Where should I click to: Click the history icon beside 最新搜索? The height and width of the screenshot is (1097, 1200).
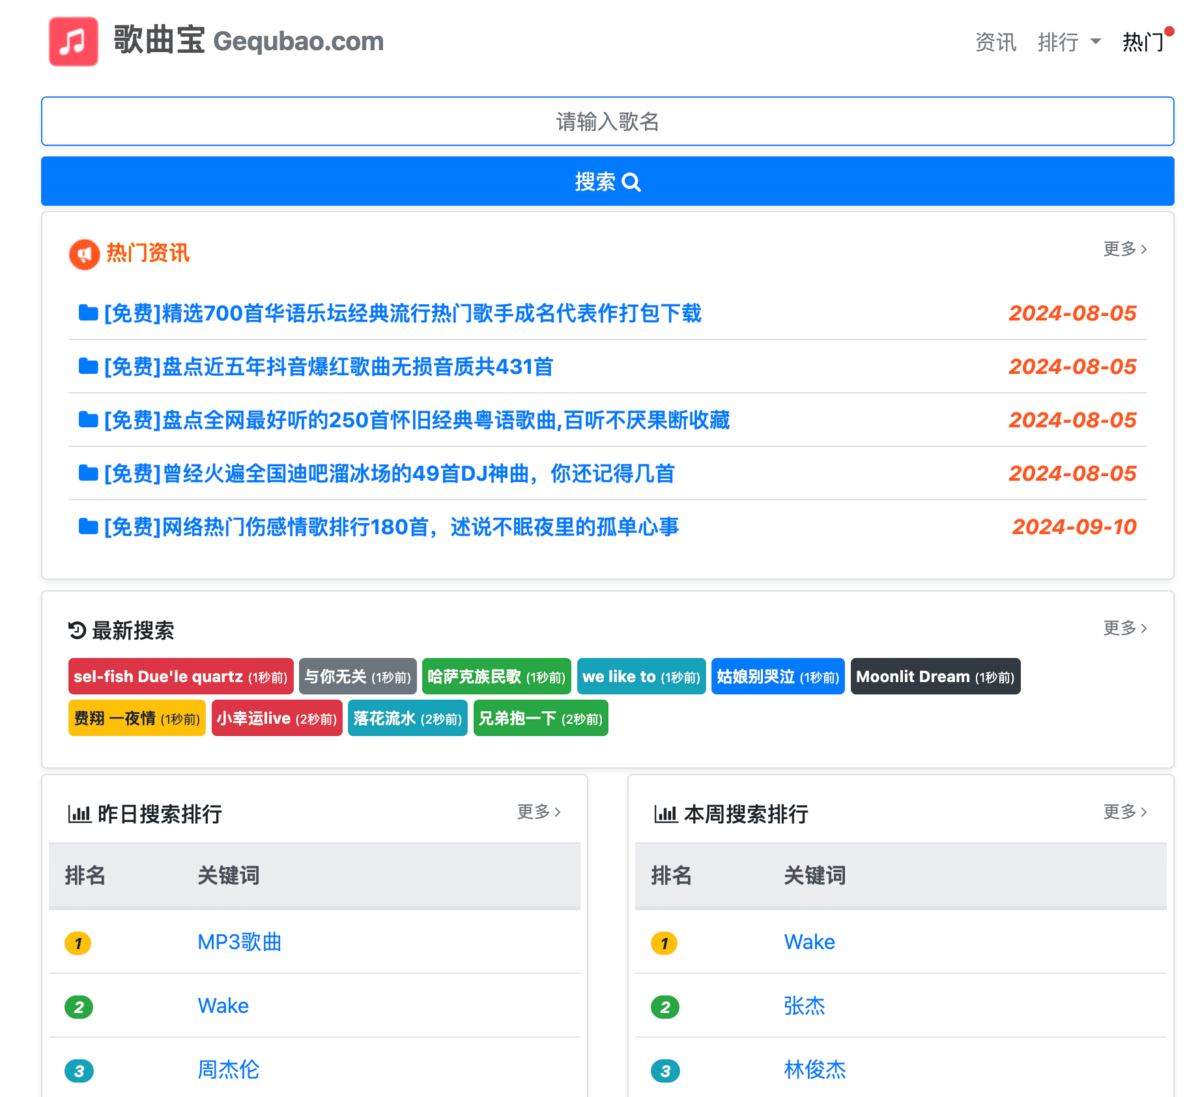click(x=75, y=629)
